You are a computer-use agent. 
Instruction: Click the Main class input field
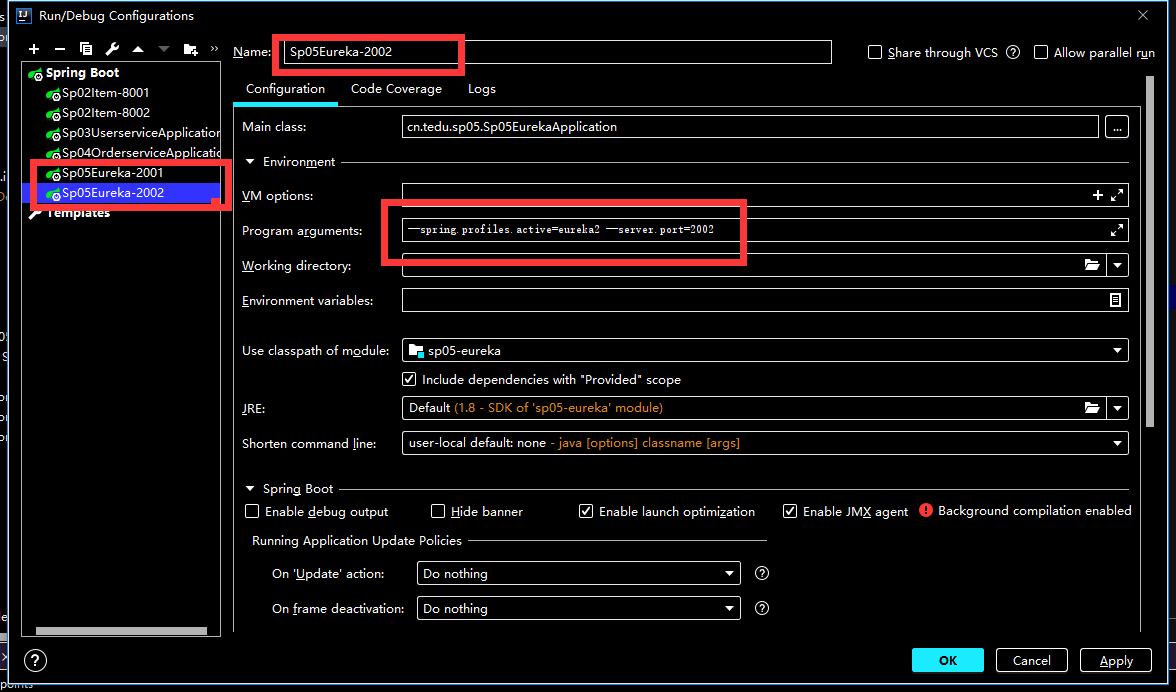[x=750, y=127]
